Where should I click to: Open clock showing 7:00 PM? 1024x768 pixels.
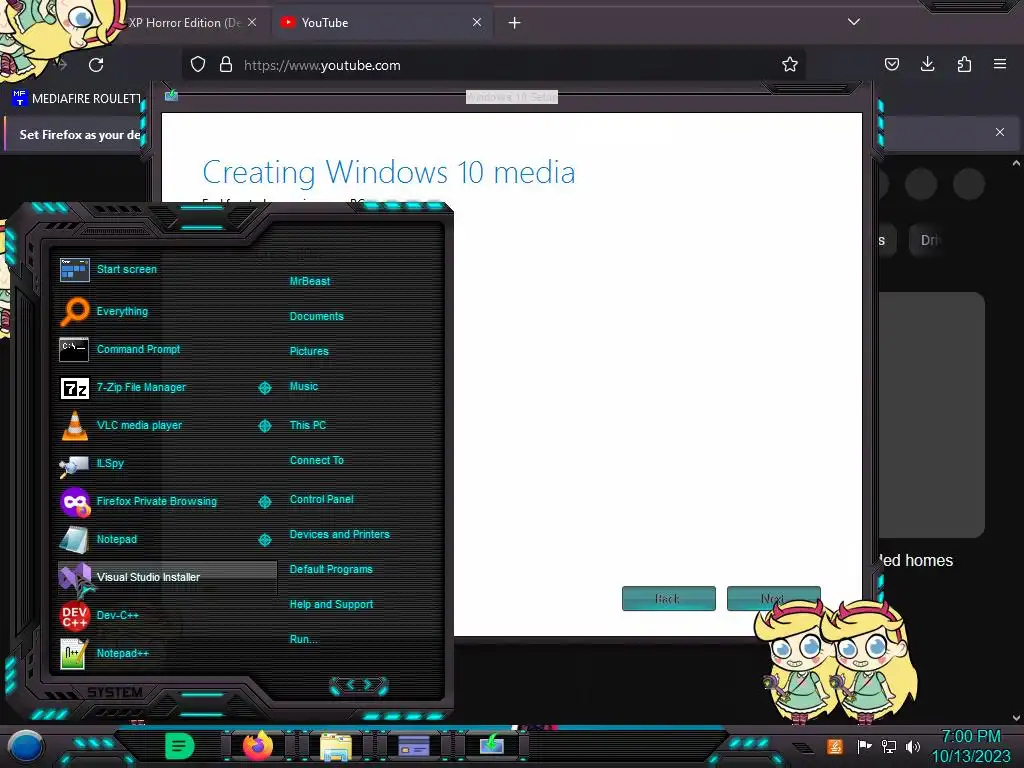[x=971, y=746]
